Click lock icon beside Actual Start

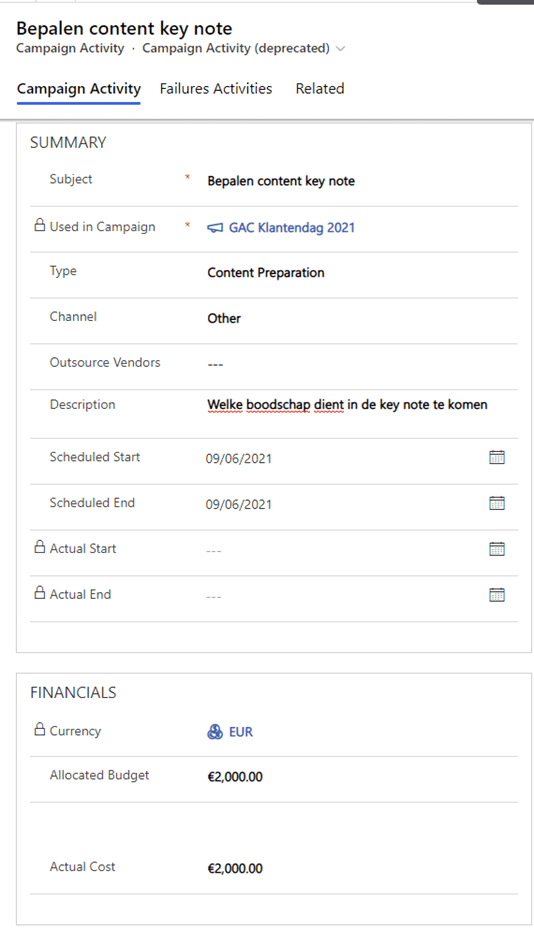[x=40, y=546]
